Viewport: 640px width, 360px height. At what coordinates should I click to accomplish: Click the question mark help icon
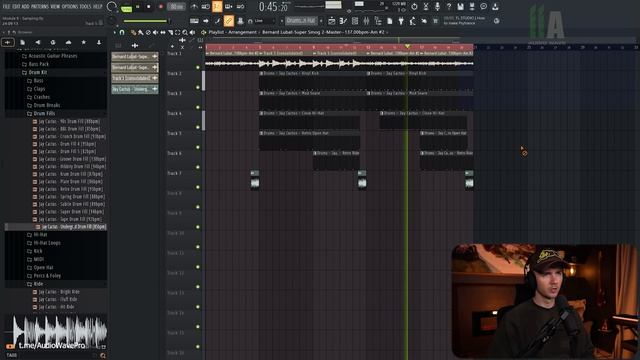[x=449, y=7]
